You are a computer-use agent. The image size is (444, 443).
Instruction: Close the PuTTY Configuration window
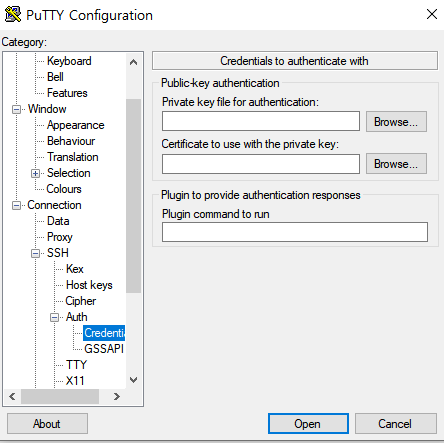point(432,14)
